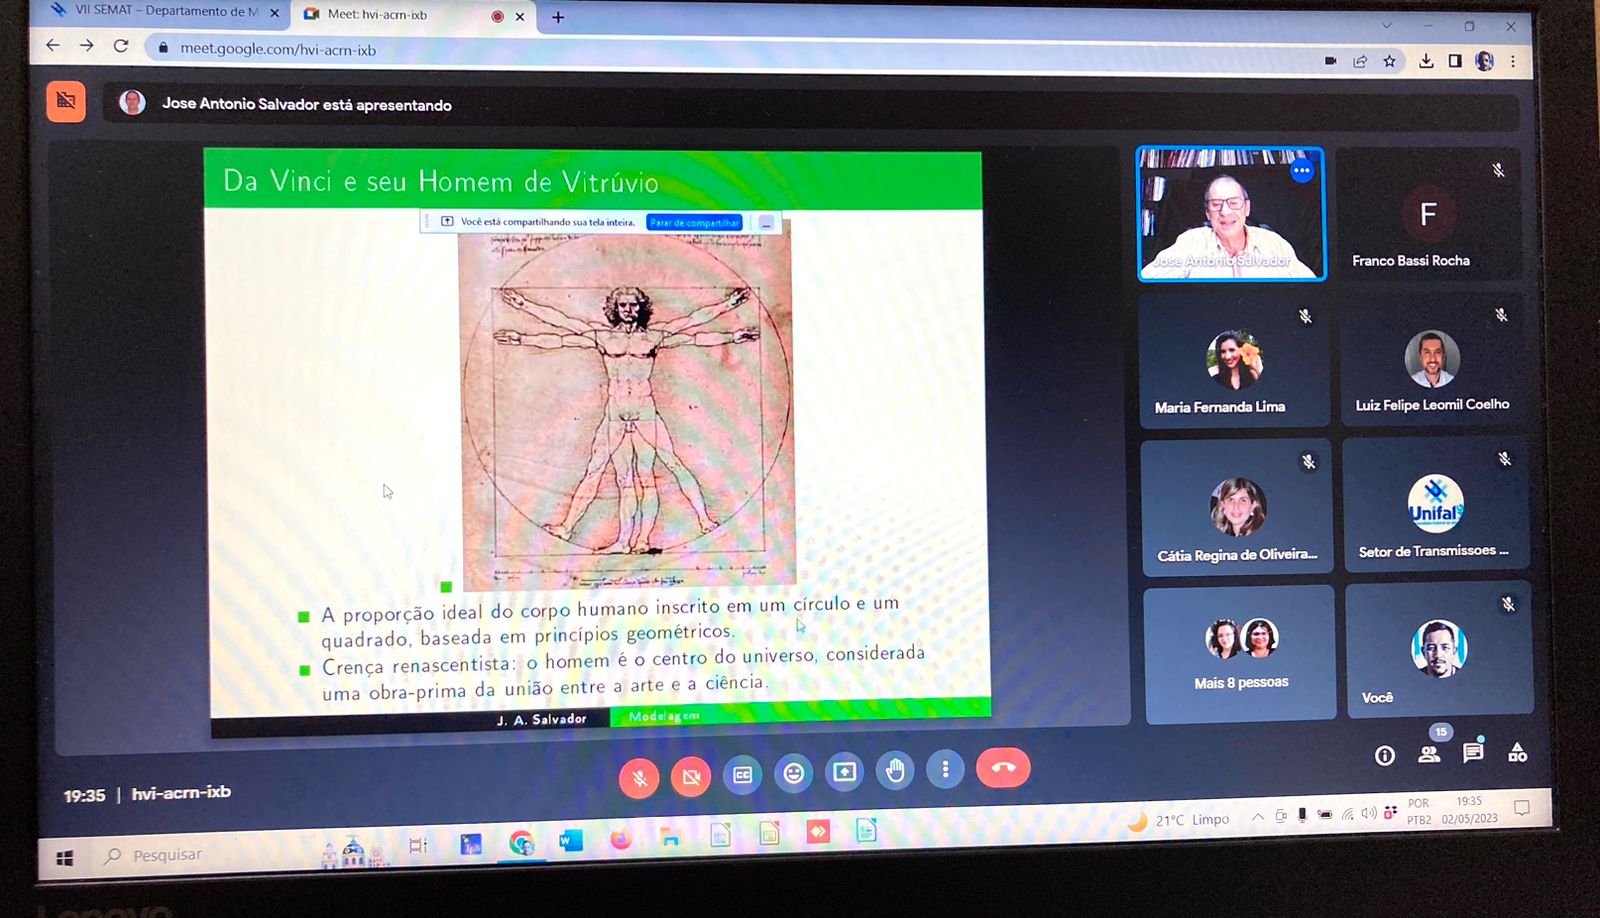
Task: Click the shared slide Vitruvian Man image
Action: tap(627, 404)
